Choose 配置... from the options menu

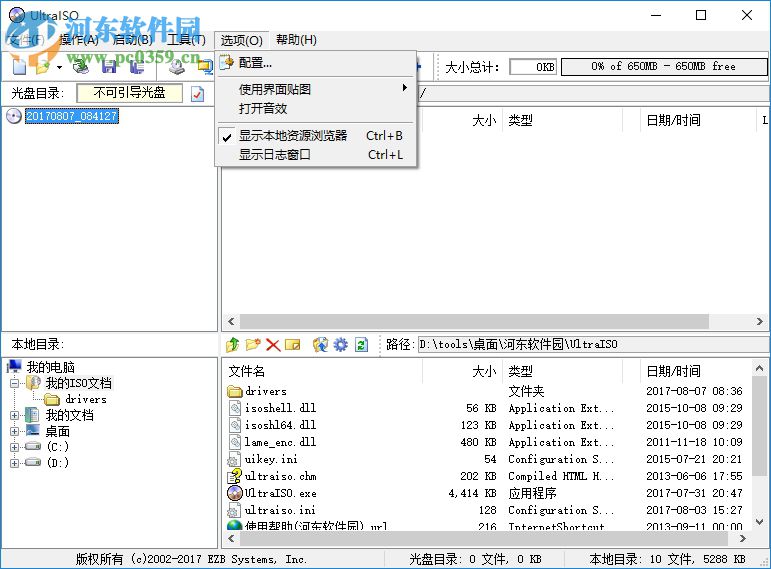pos(316,63)
